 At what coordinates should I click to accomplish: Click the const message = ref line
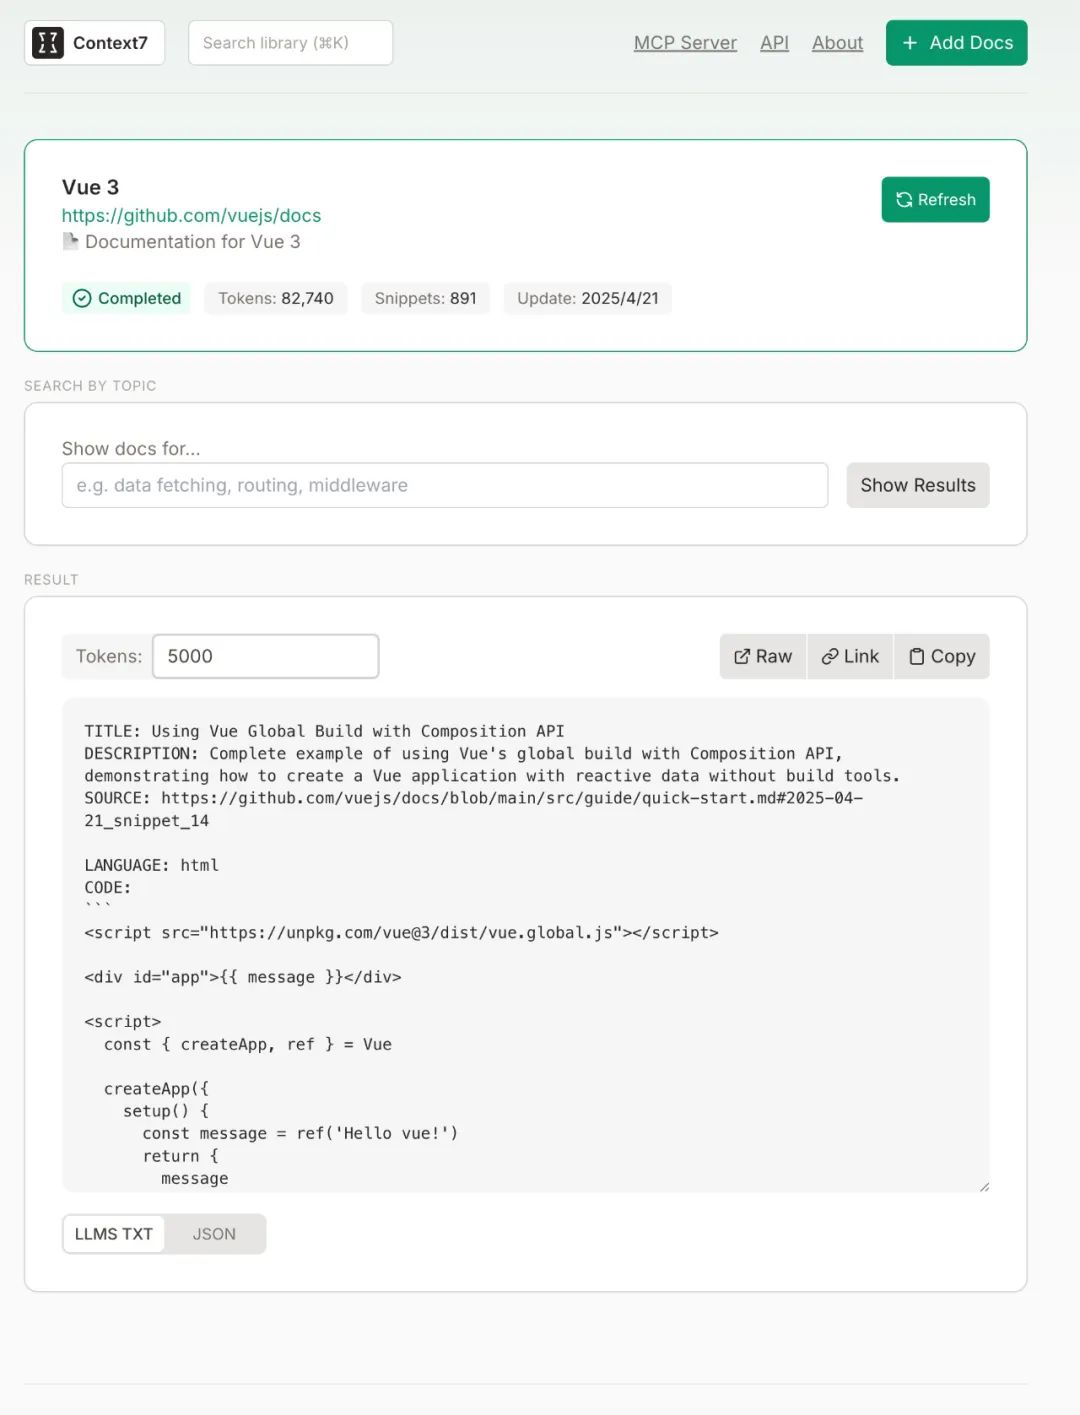(x=300, y=1133)
